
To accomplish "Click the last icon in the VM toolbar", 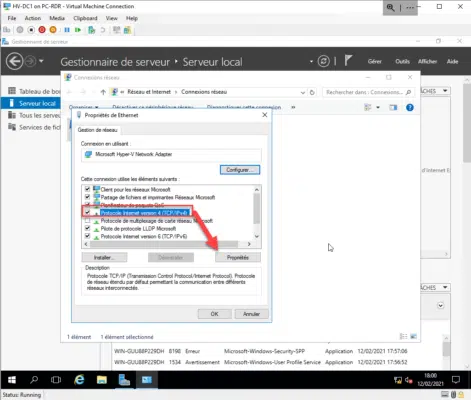I will coord(127,30).
